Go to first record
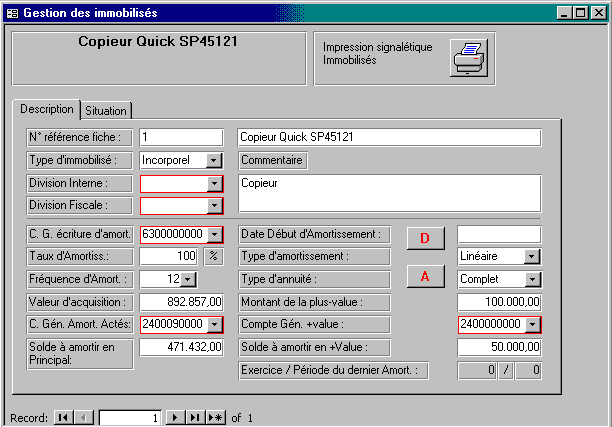 (x=63, y=418)
